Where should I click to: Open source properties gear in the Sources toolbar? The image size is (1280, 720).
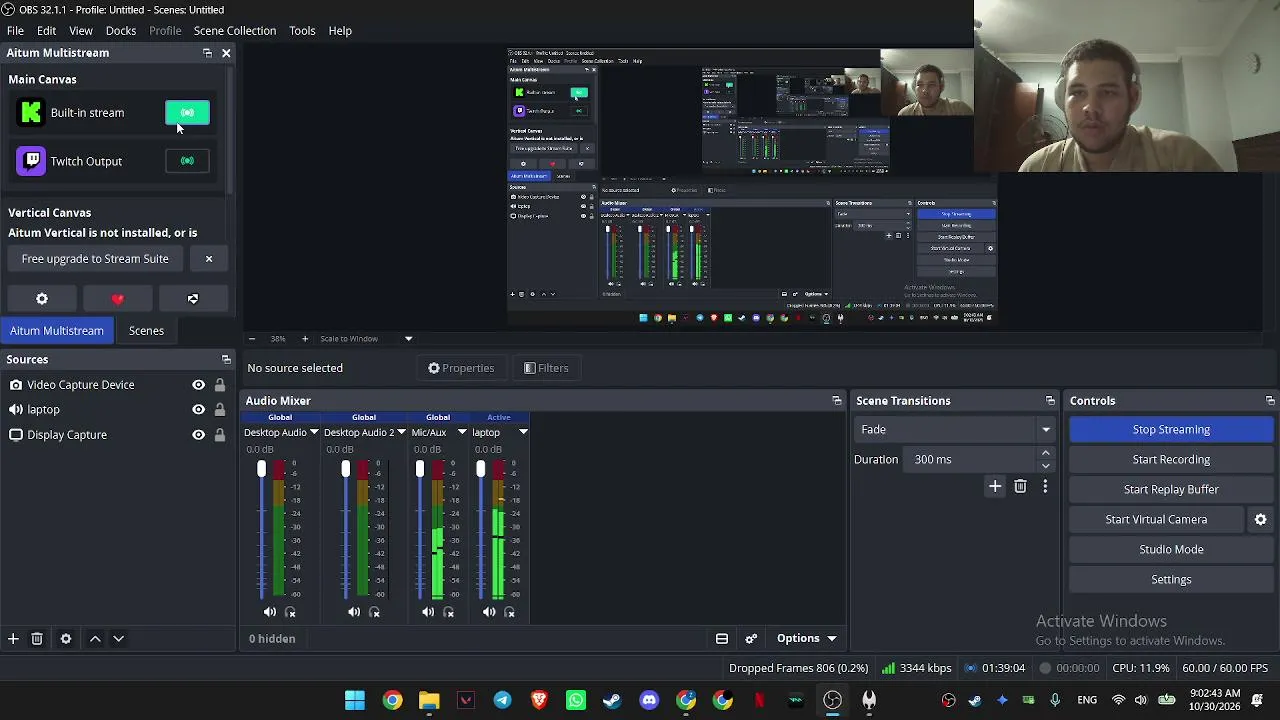click(66, 639)
